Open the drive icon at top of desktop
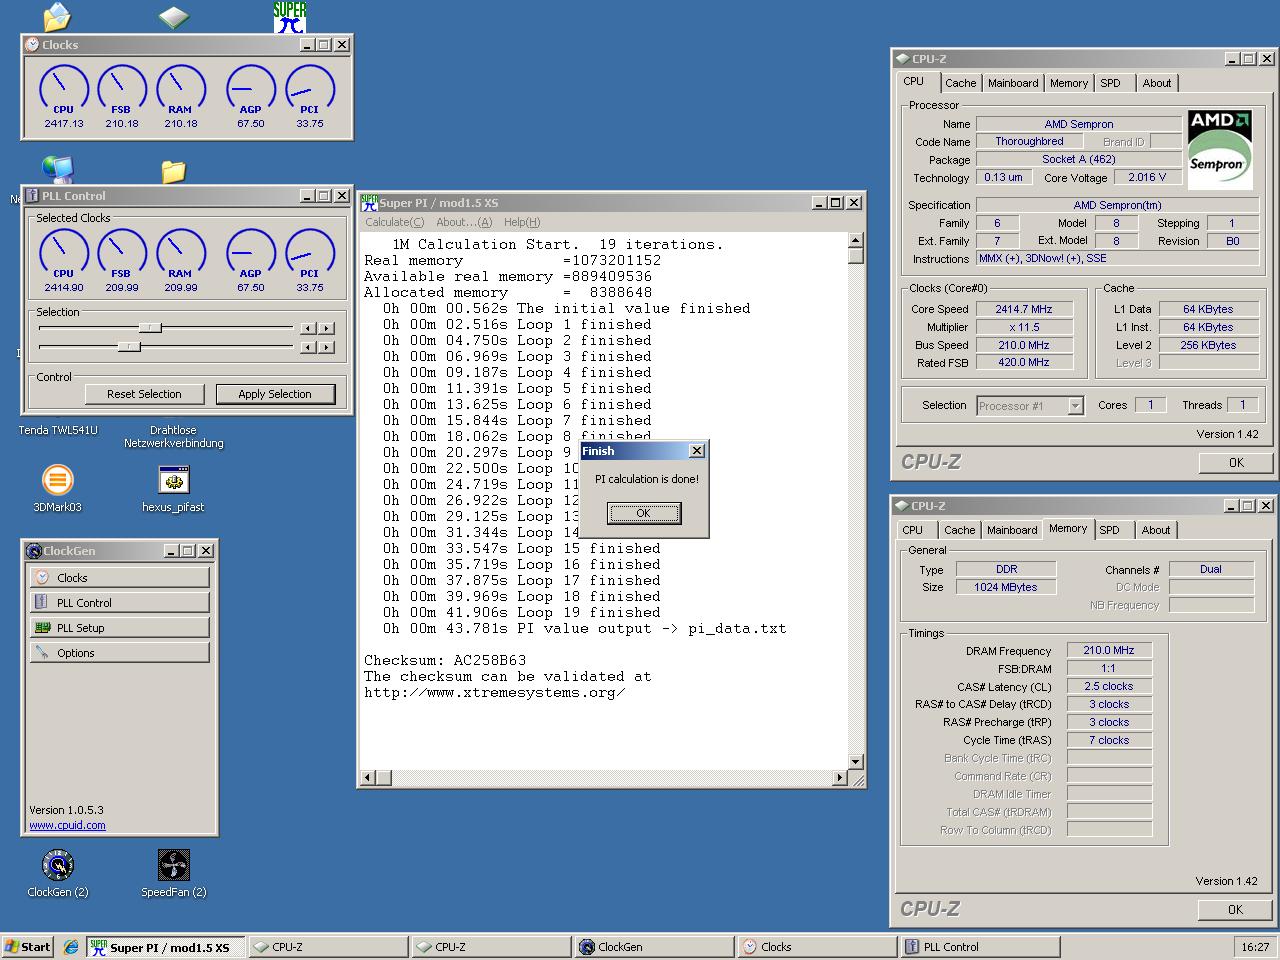Image resolution: width=1280 pixels, height=960 pixels. click(x=174, y=17)
